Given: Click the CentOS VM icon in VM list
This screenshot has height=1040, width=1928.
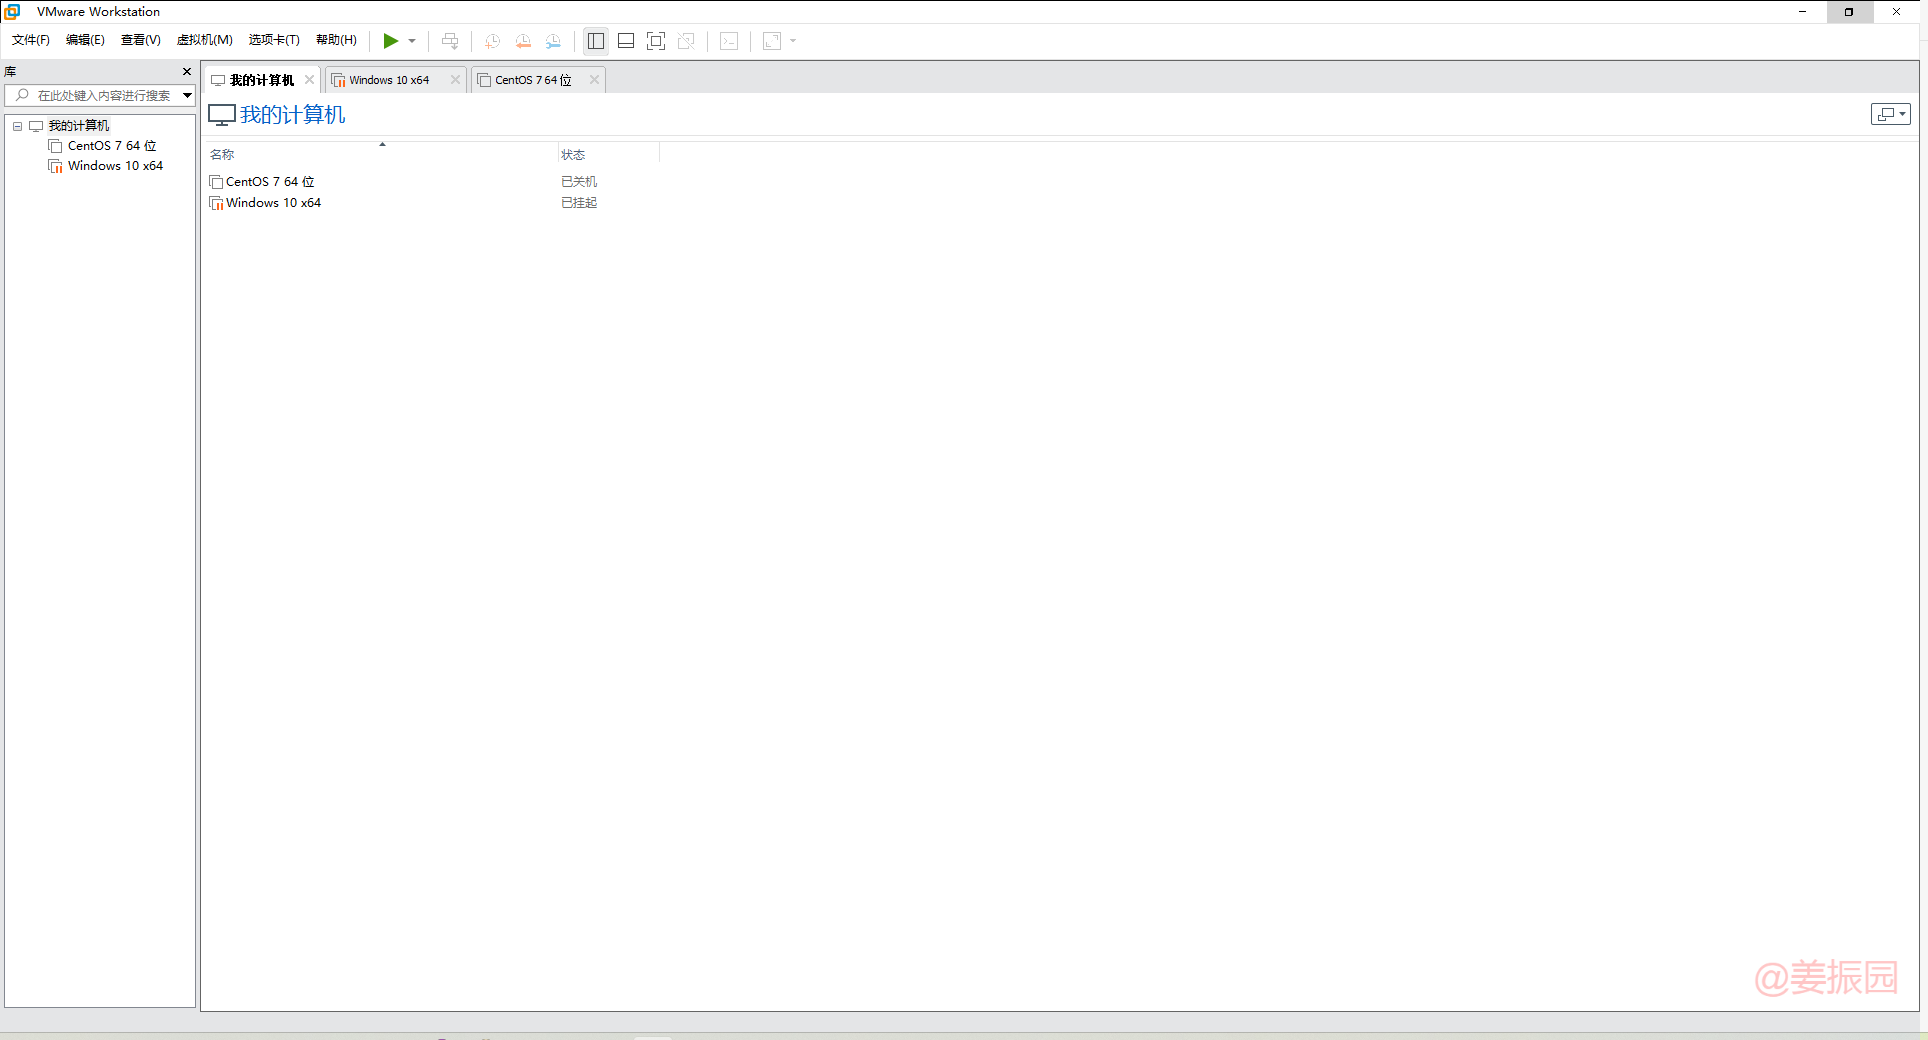Looking at the screenshot, I should point(216,182).
